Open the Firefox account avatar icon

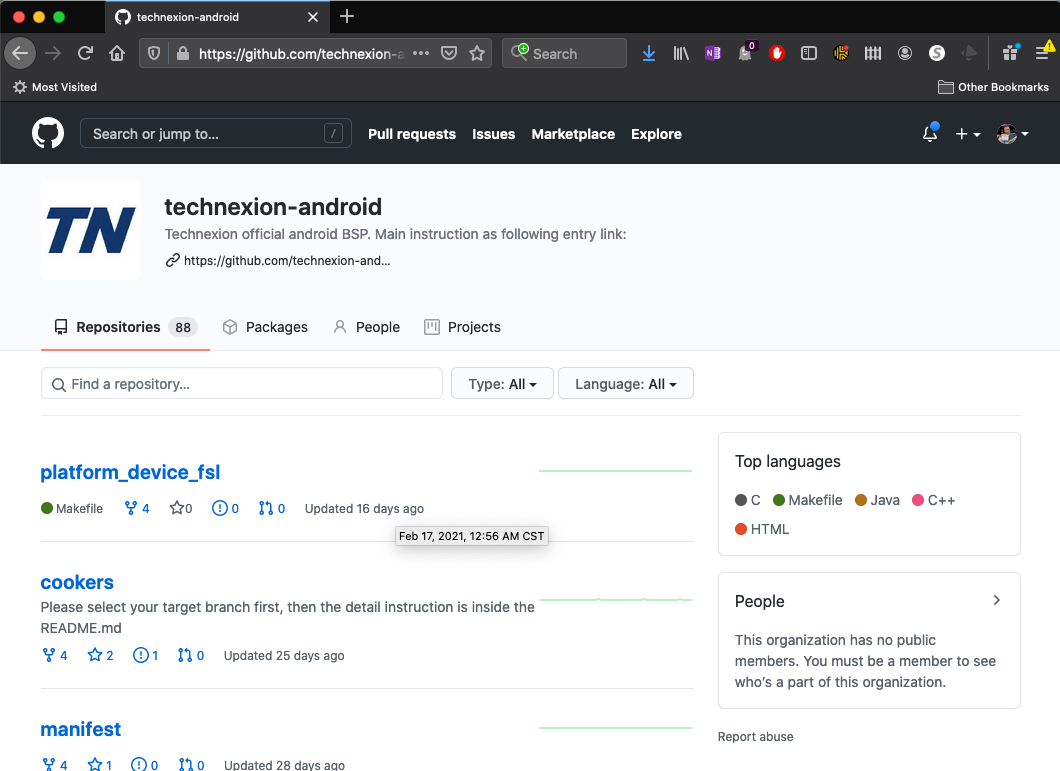905,53
